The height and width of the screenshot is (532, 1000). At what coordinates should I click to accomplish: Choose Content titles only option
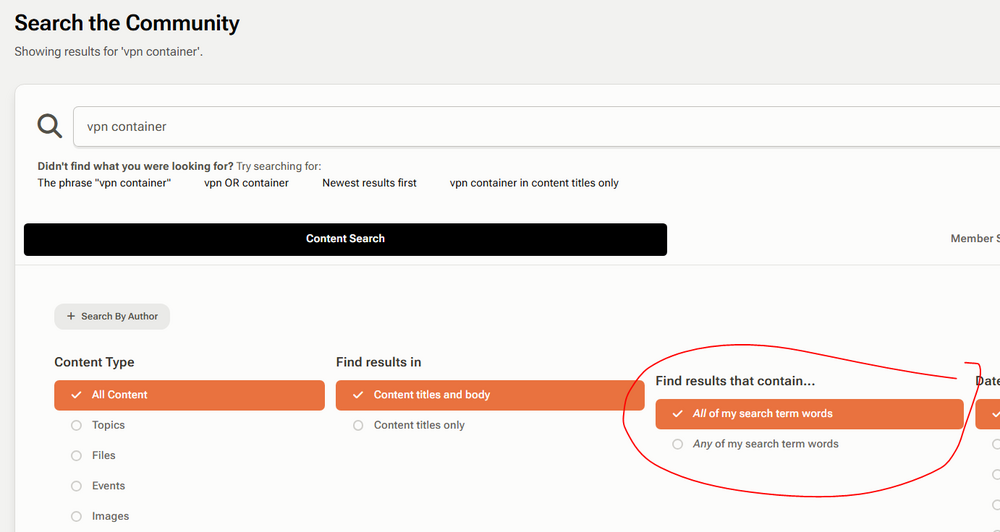pyautogui.click(x=409, y=425)
